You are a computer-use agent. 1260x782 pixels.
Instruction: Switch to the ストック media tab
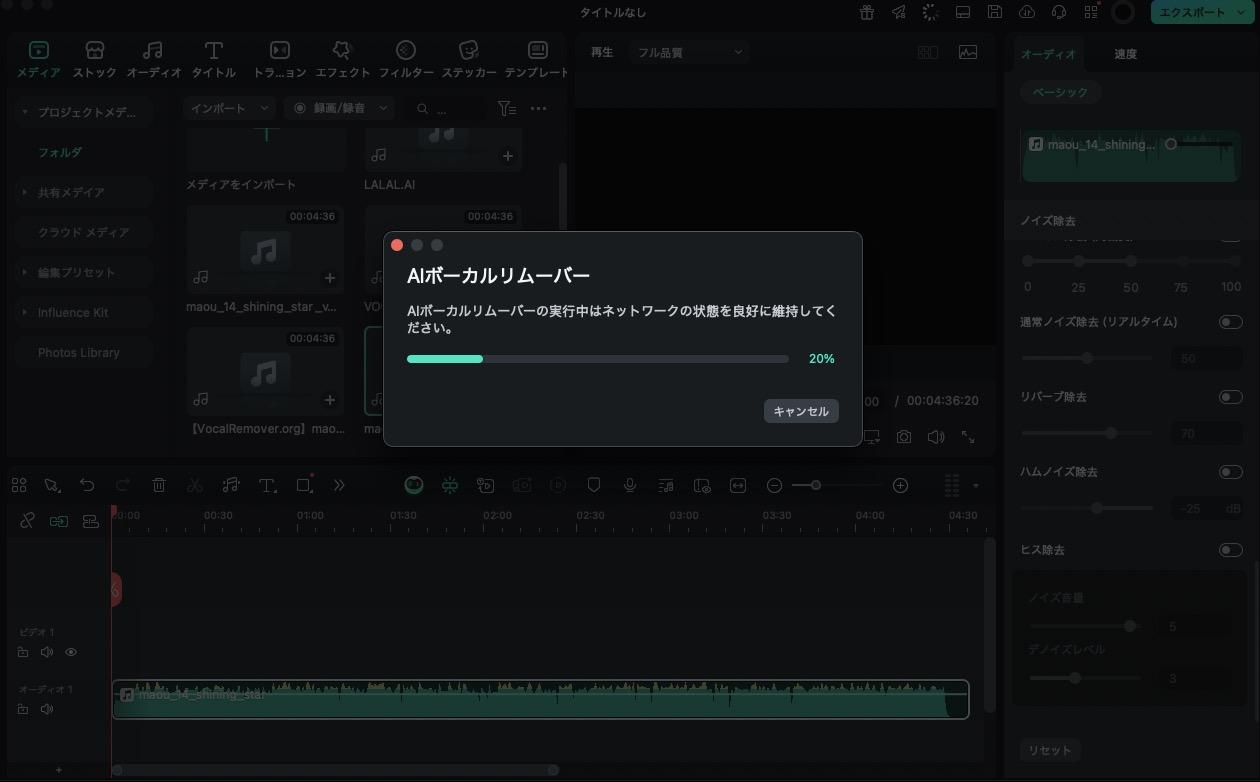point(94,57)
